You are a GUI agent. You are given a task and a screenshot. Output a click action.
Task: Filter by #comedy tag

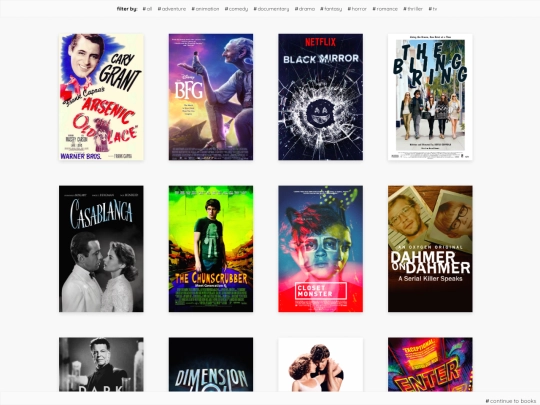(236, 9)
